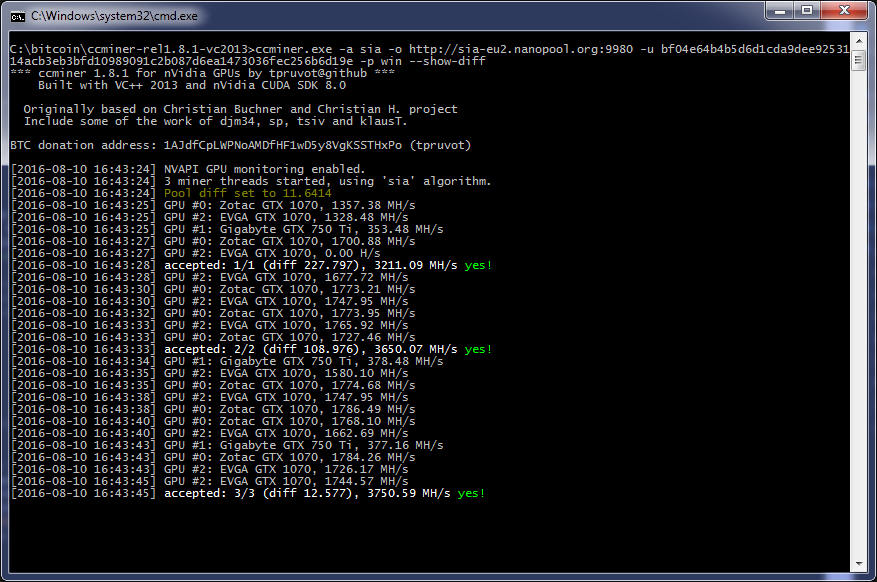Viewport: 877px width, 582px height.
Task: Click the vertical scrollbar thumb
Action: [x=858, y=60]
